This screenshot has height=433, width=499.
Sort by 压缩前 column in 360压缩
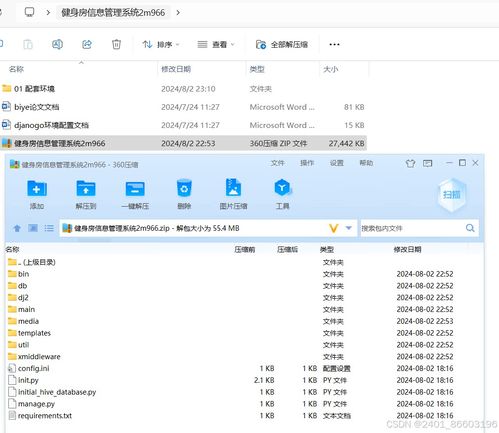coord(245,249)
